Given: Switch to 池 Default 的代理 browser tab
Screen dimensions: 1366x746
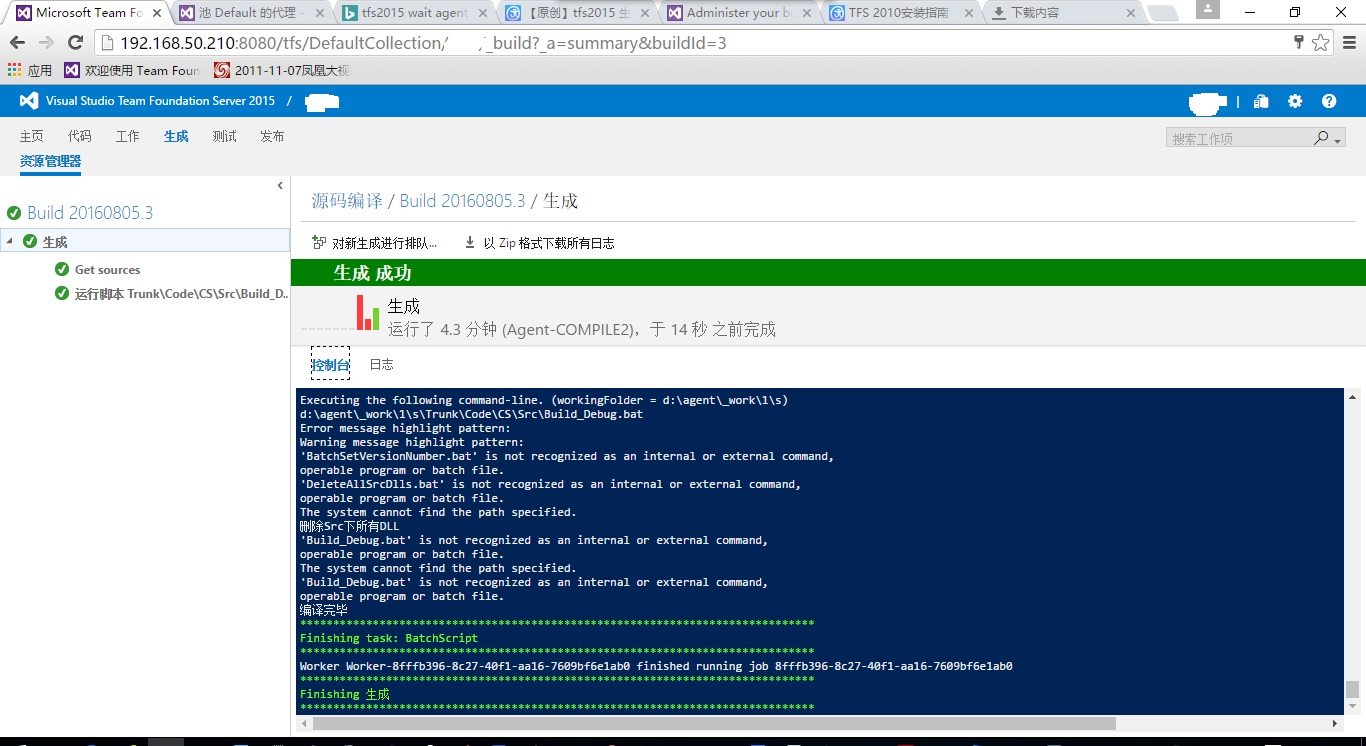Looking at the screenshot, I should [x=253, y=13].
